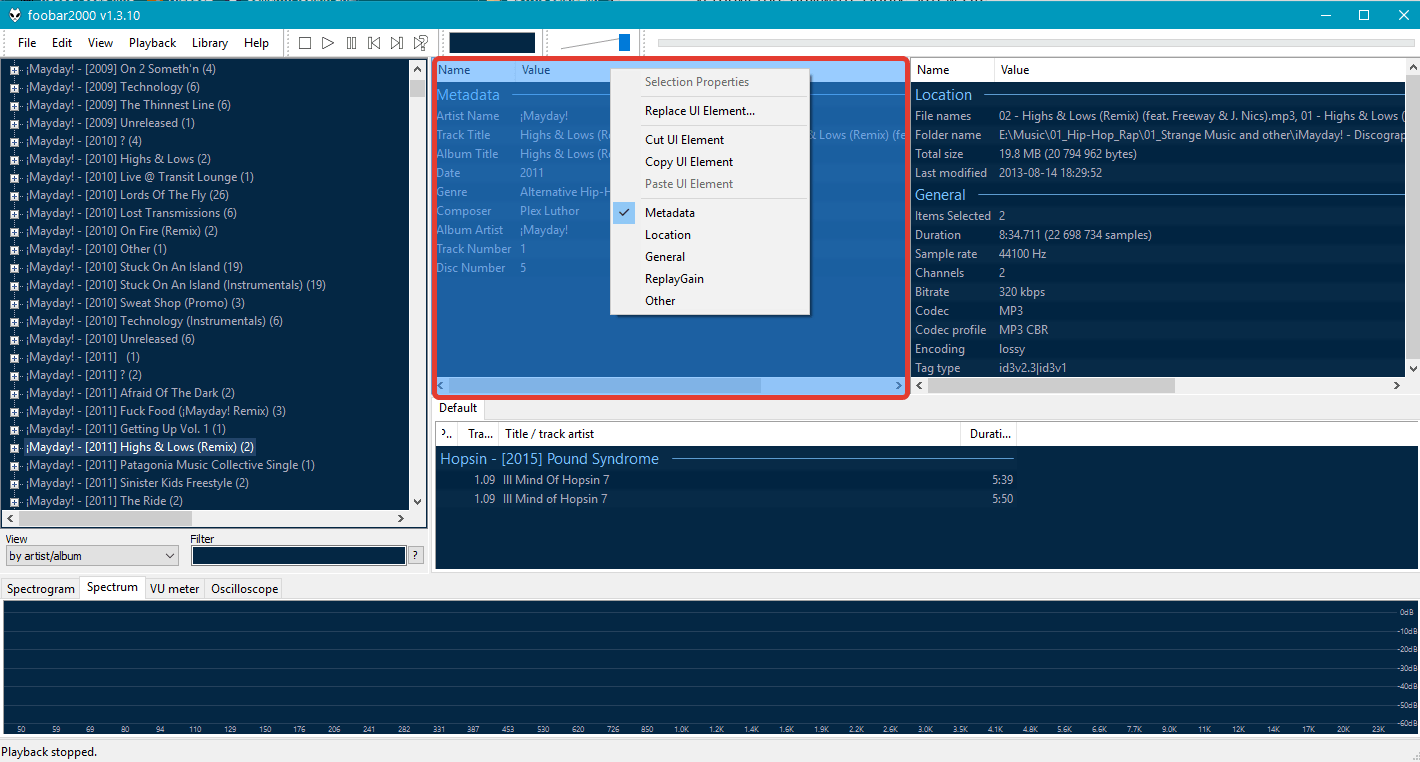Viewport: 1420px width, 762px height.
Task: Open the File menu
Action: pos(27,43)
